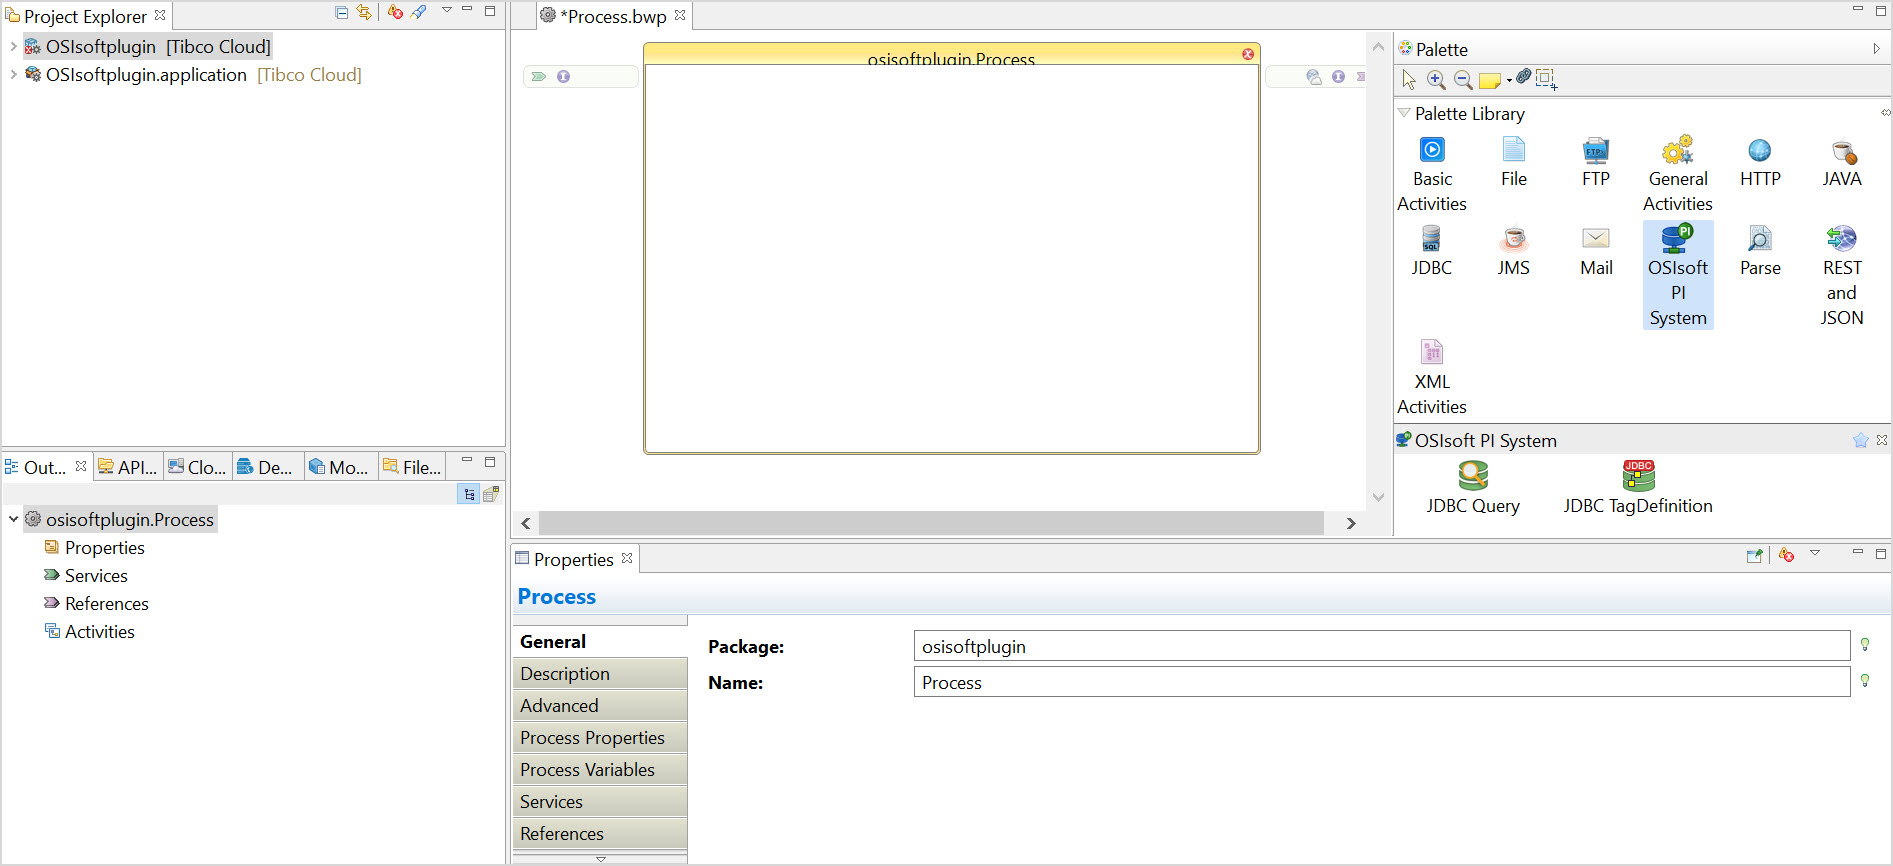Select the yellow sticky Note tool

point(1489,80)
